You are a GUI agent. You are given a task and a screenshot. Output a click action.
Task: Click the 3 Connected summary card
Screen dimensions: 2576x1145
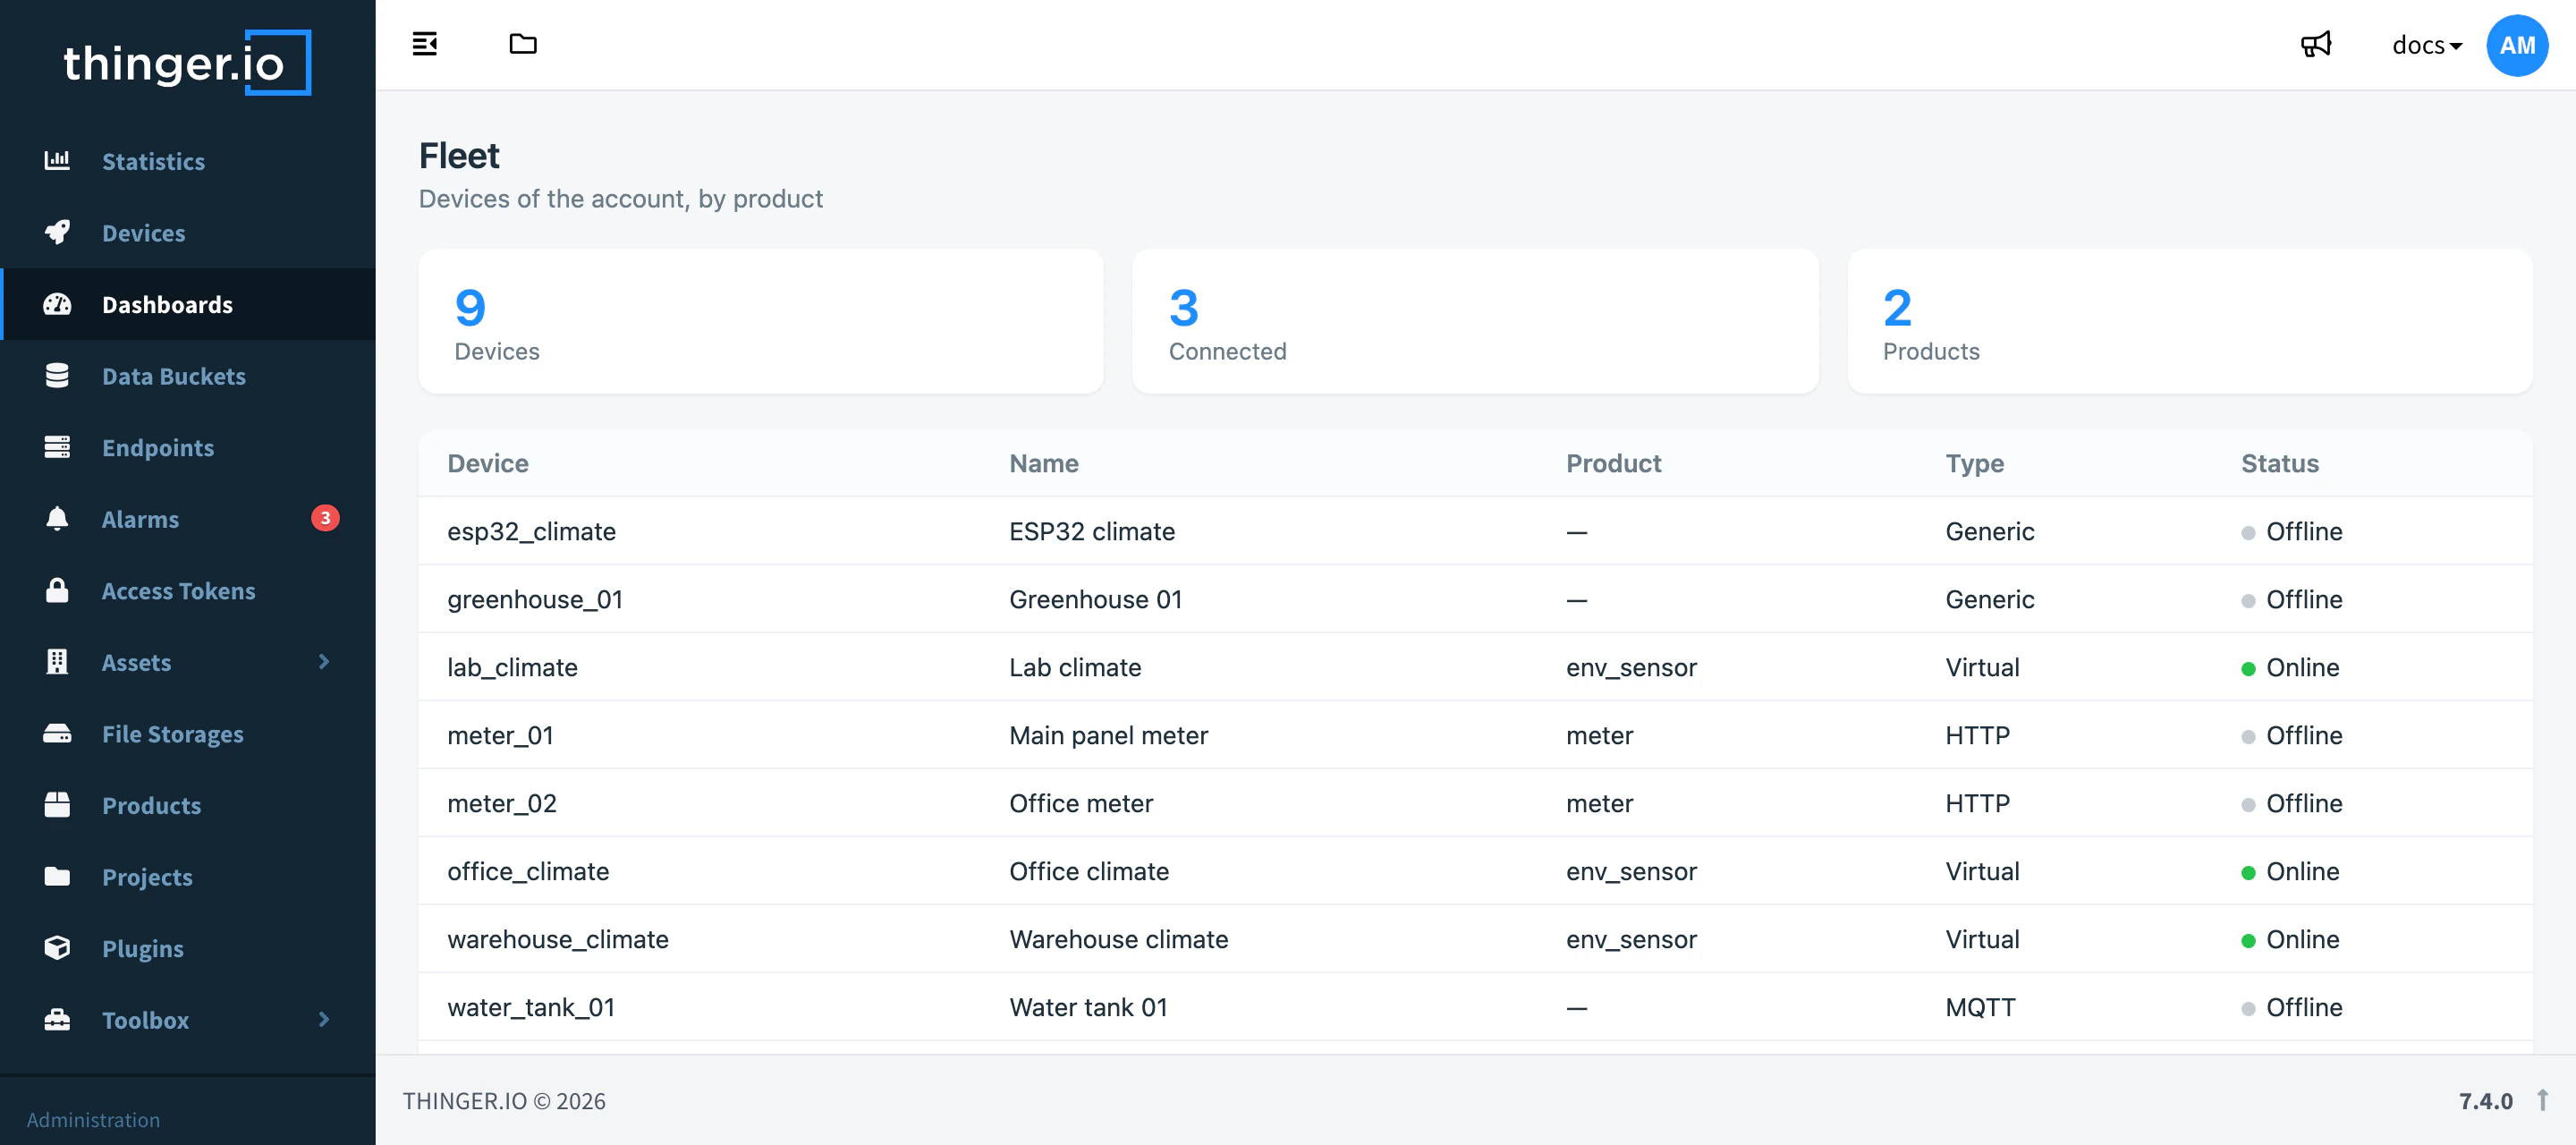[x=1475, y=322]
